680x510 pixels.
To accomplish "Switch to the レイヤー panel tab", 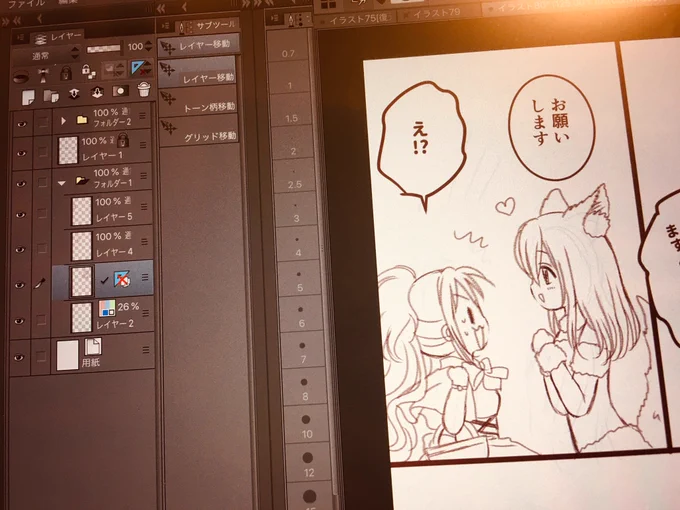I will click(x=57, y=37).
